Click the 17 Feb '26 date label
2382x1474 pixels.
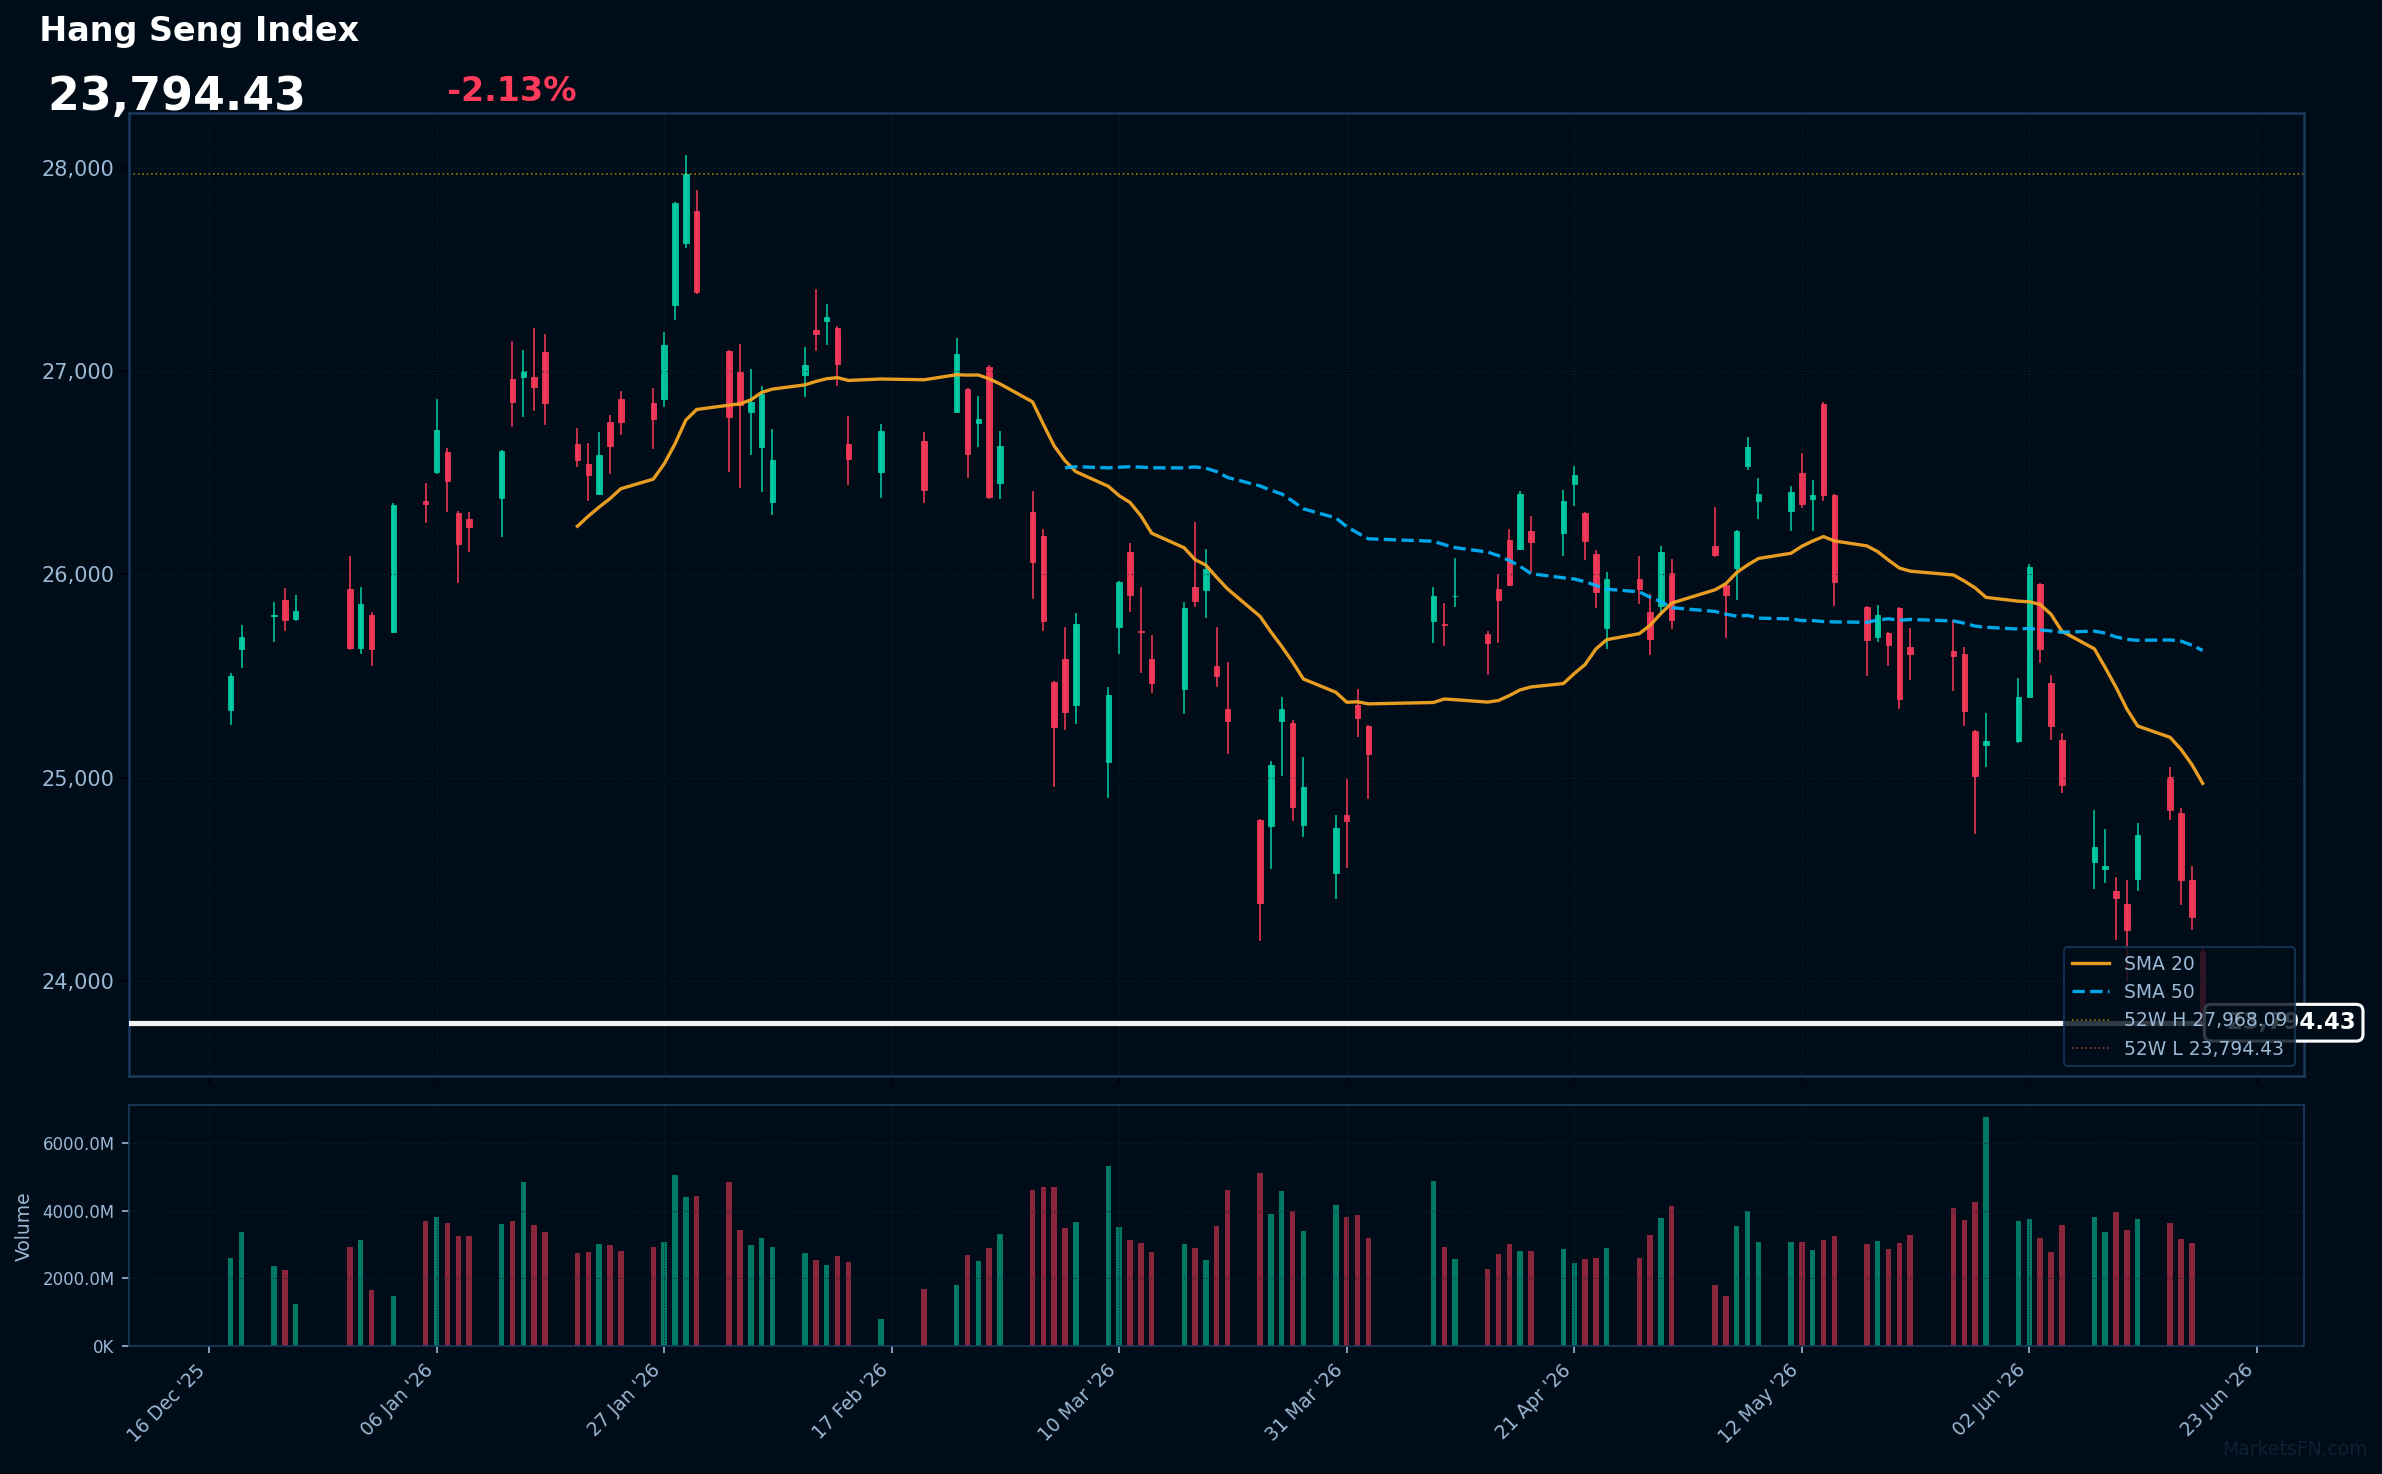(x=849, y=1401)
